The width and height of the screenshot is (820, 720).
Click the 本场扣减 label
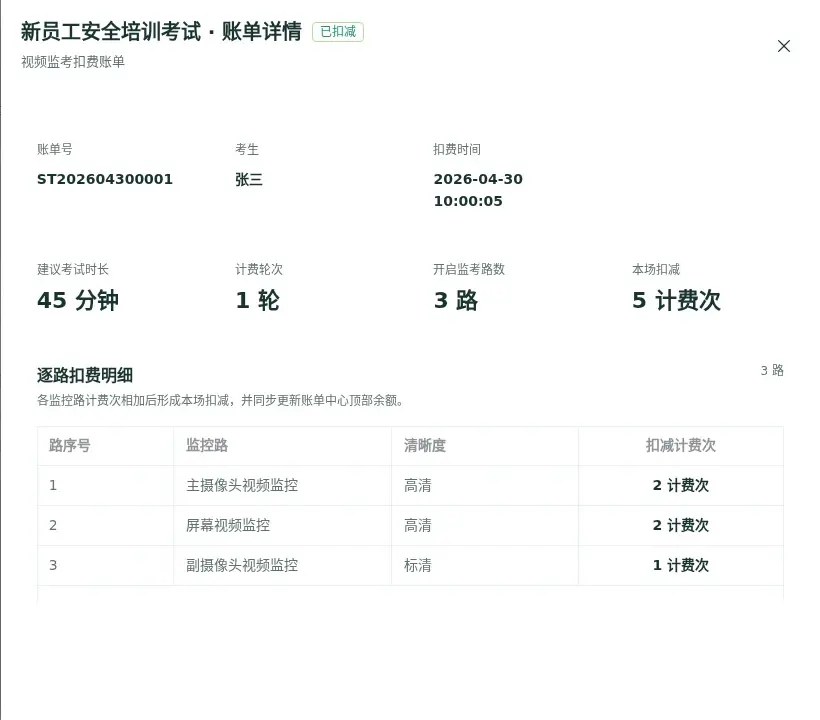point(656,269)
